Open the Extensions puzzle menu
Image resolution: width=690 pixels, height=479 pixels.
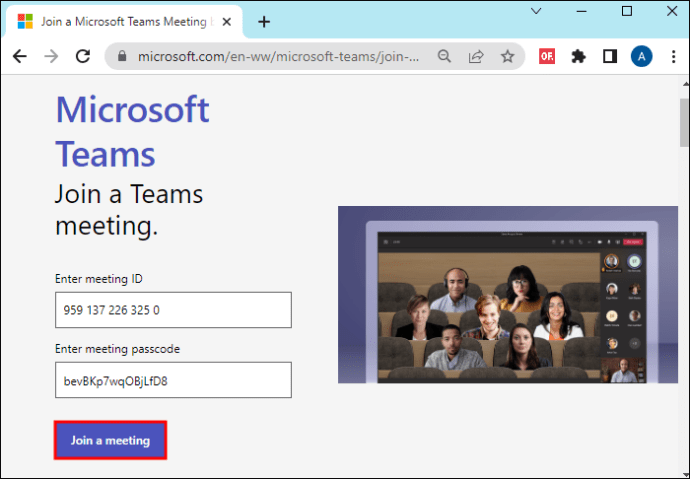578,56
